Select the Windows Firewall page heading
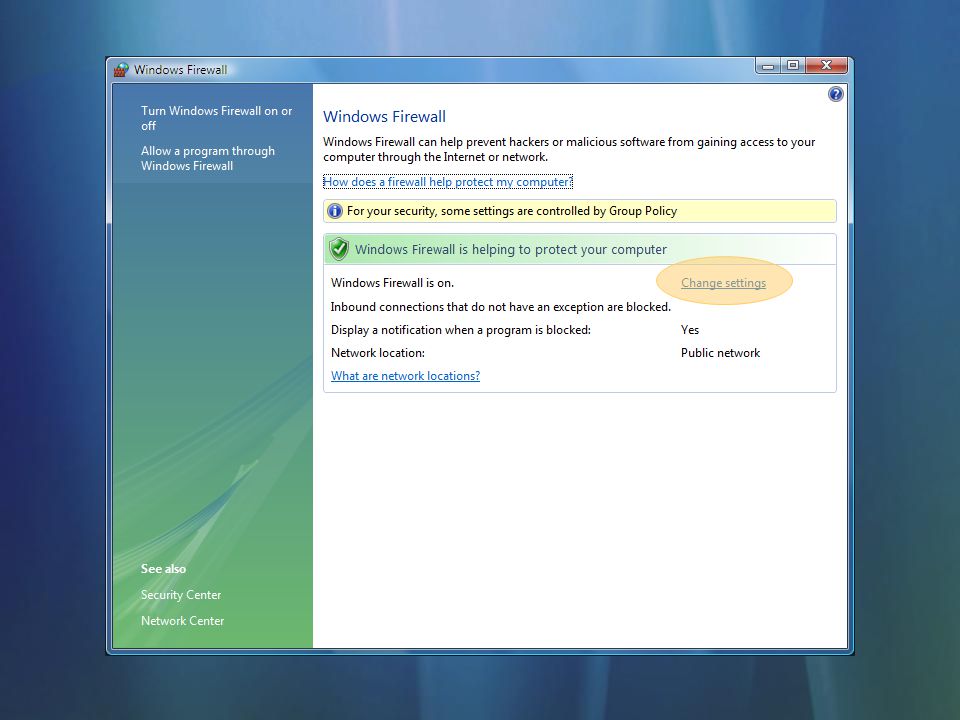Screen dimensions: 960x720 (384, 116)
